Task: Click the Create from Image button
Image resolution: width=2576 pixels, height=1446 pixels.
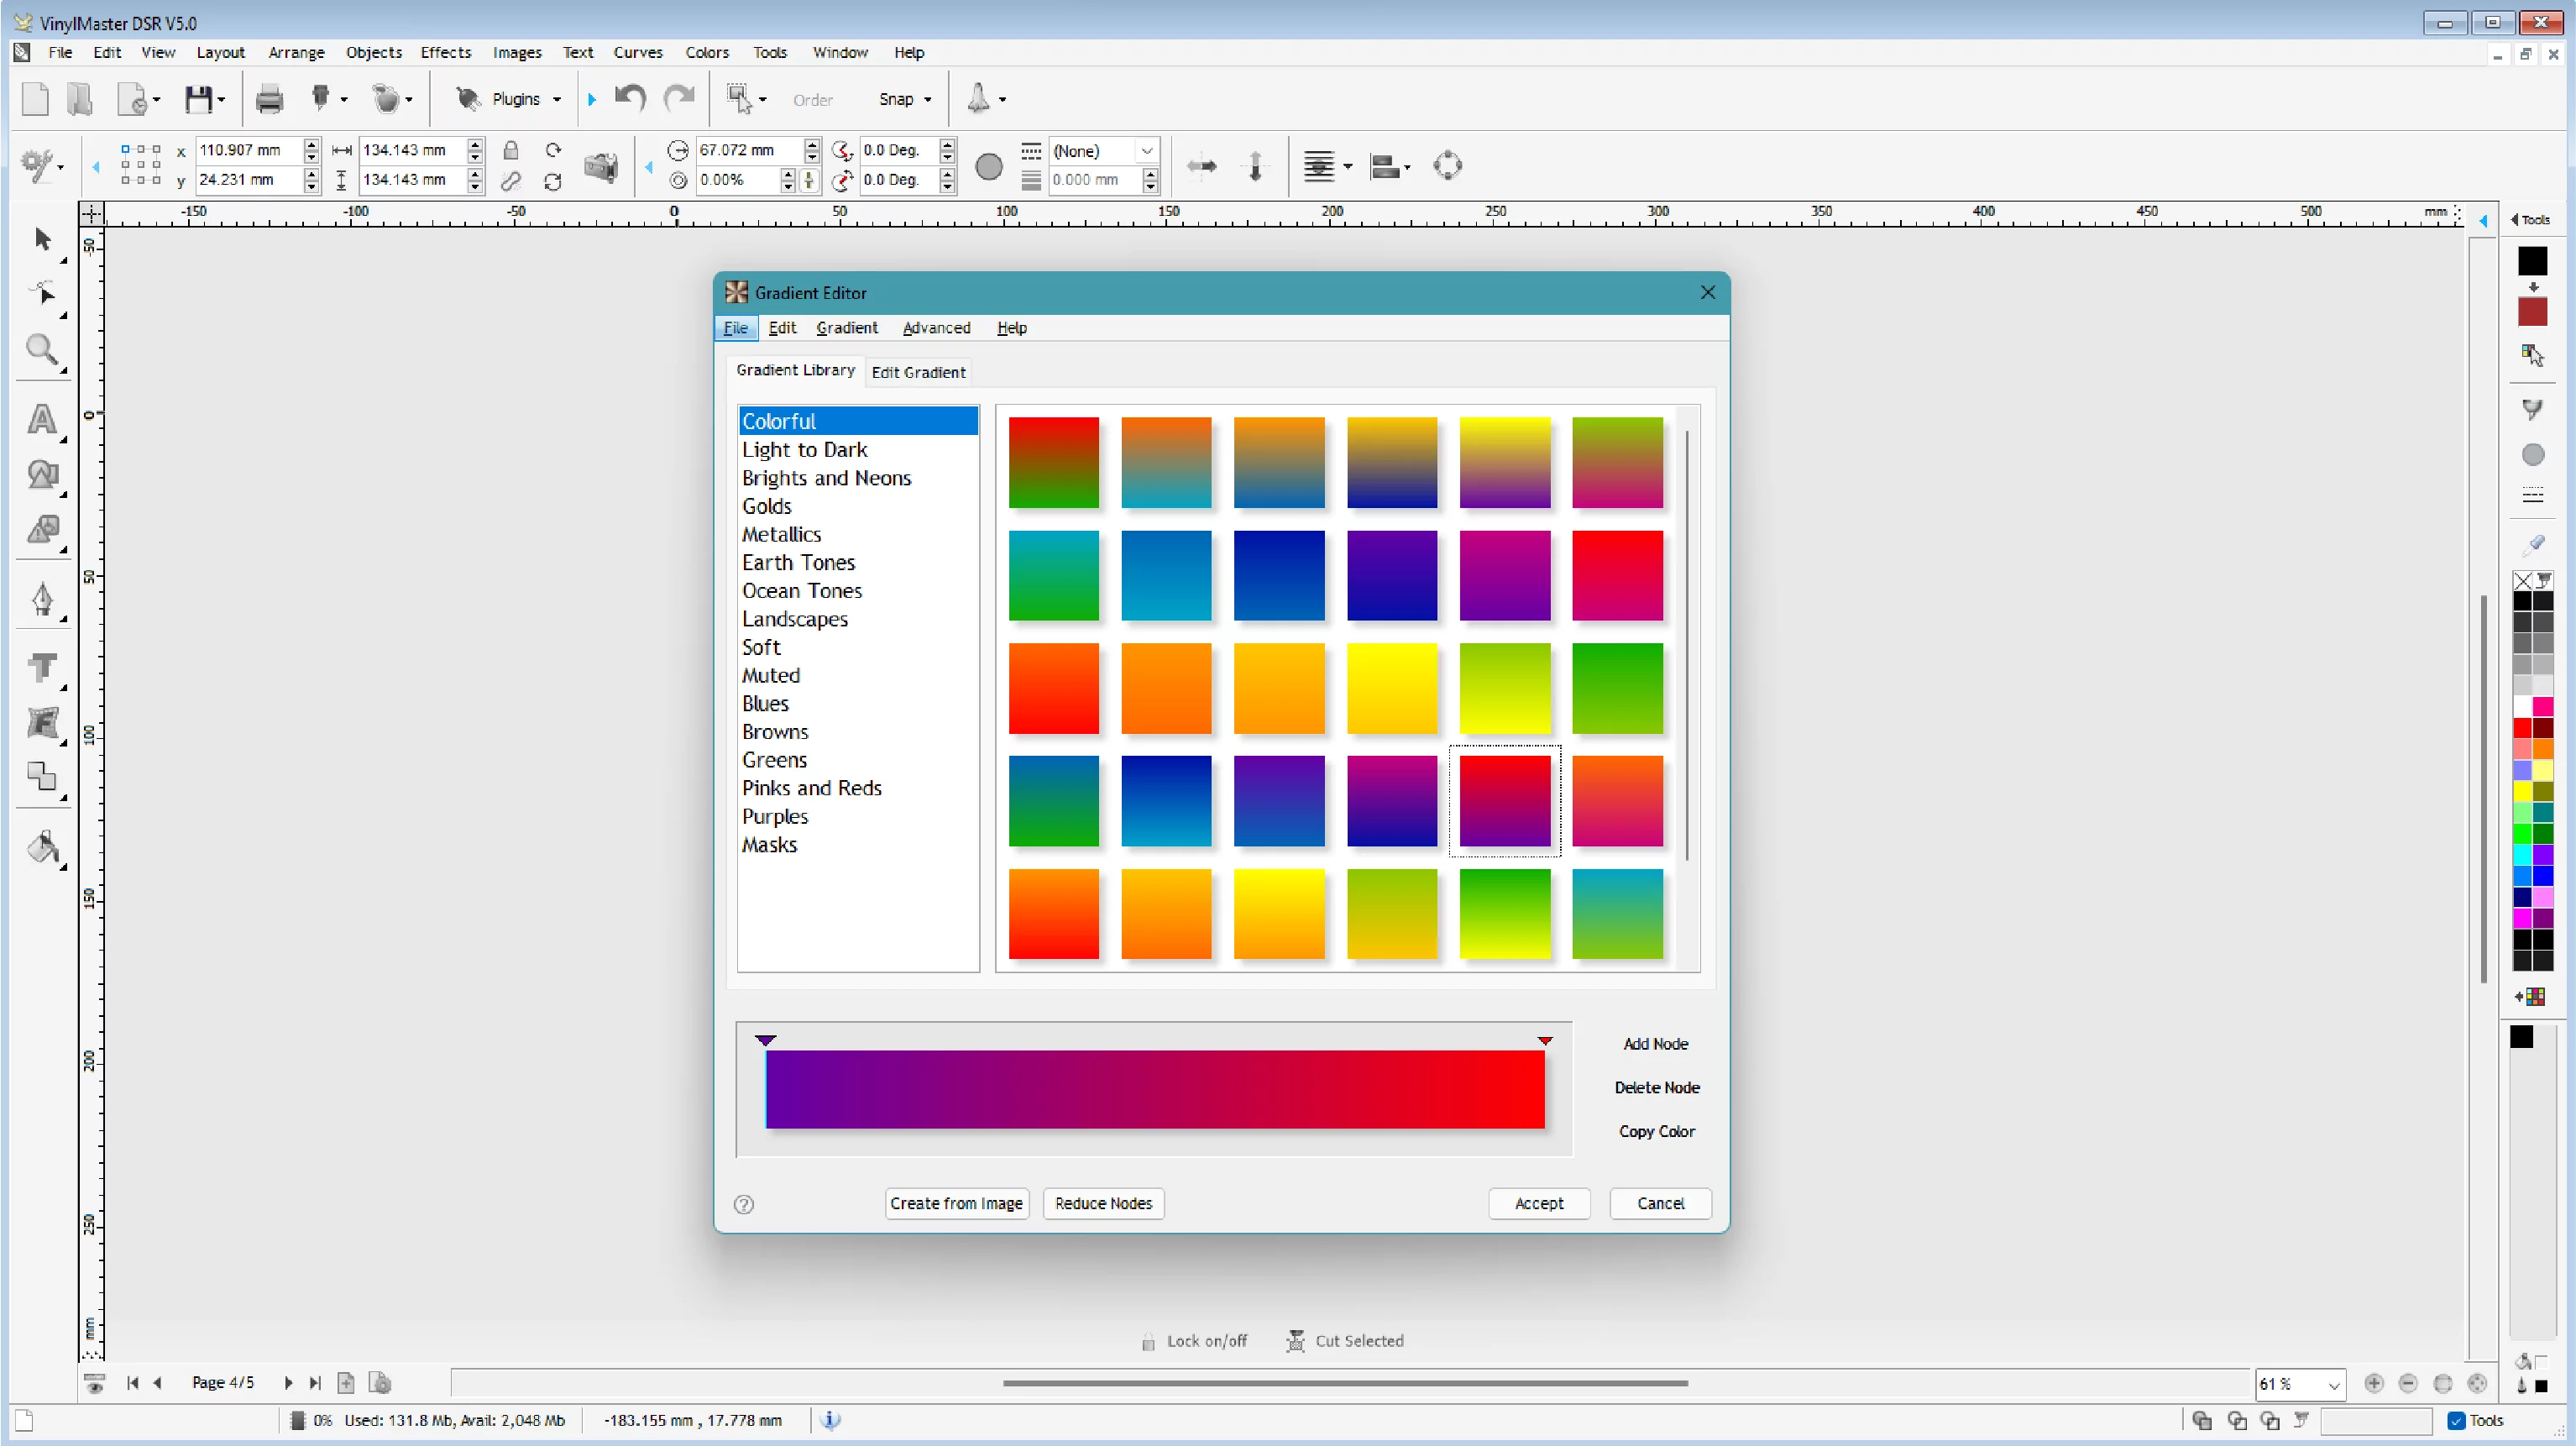Action: point(956,1204)
